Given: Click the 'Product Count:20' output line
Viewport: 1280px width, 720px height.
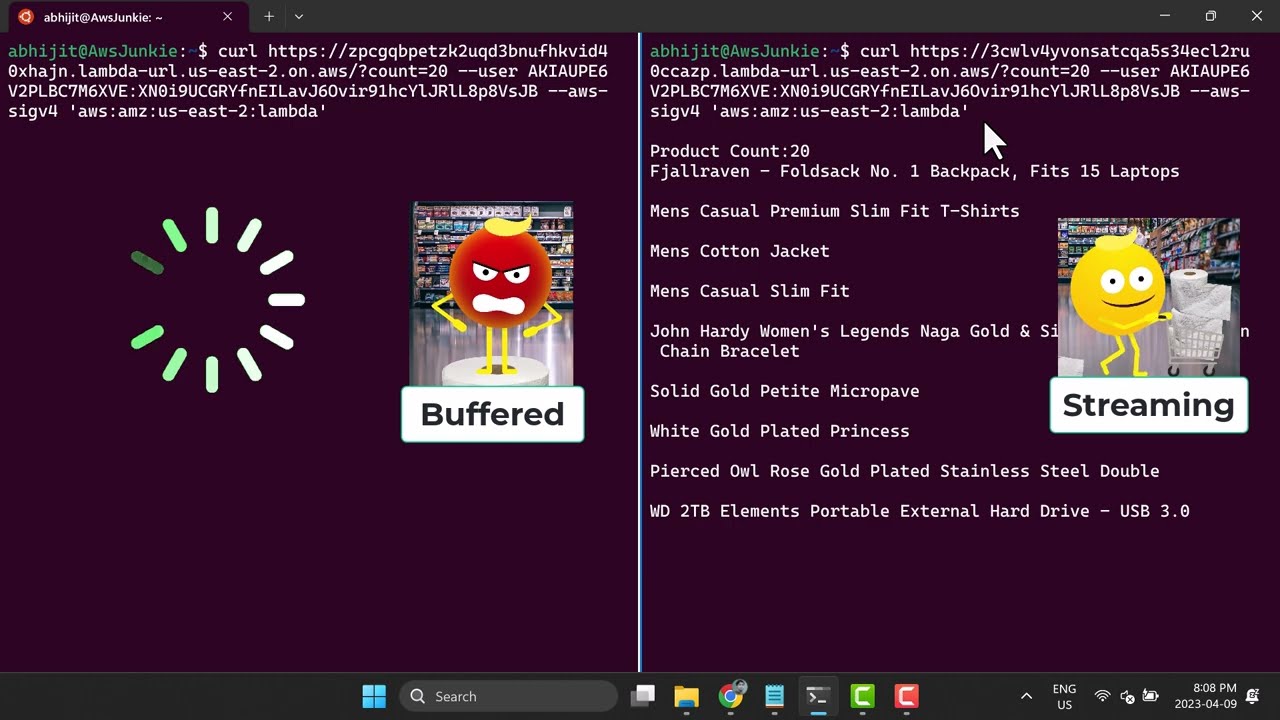Looking at the screenshot, I should click(730, 151).
